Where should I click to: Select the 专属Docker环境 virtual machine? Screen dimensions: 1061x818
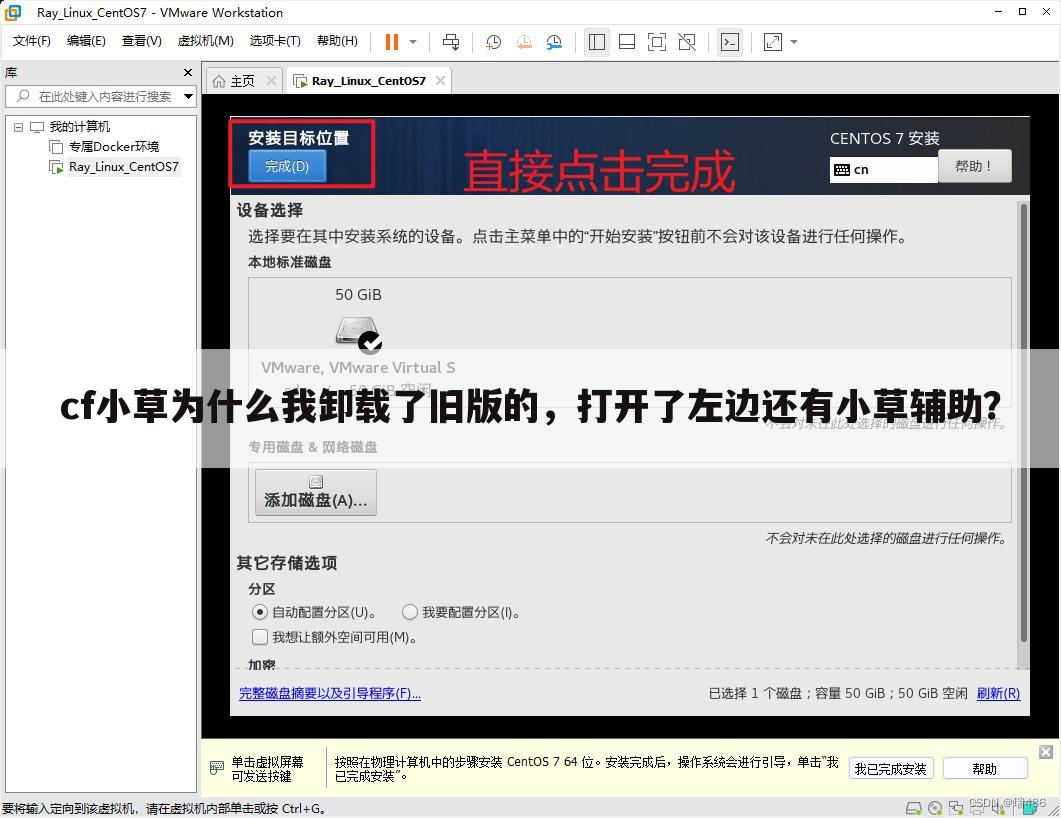[x=114, y=147]
